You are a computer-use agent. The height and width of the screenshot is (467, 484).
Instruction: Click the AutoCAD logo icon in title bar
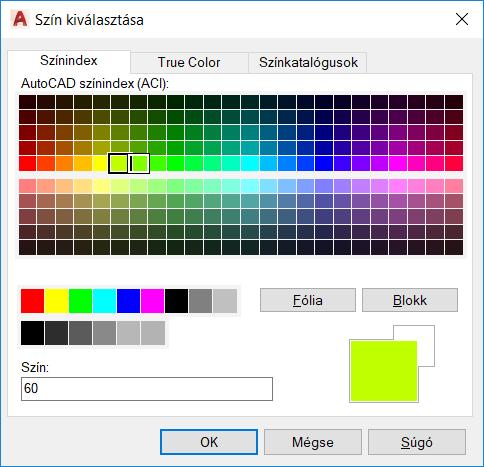20,19
